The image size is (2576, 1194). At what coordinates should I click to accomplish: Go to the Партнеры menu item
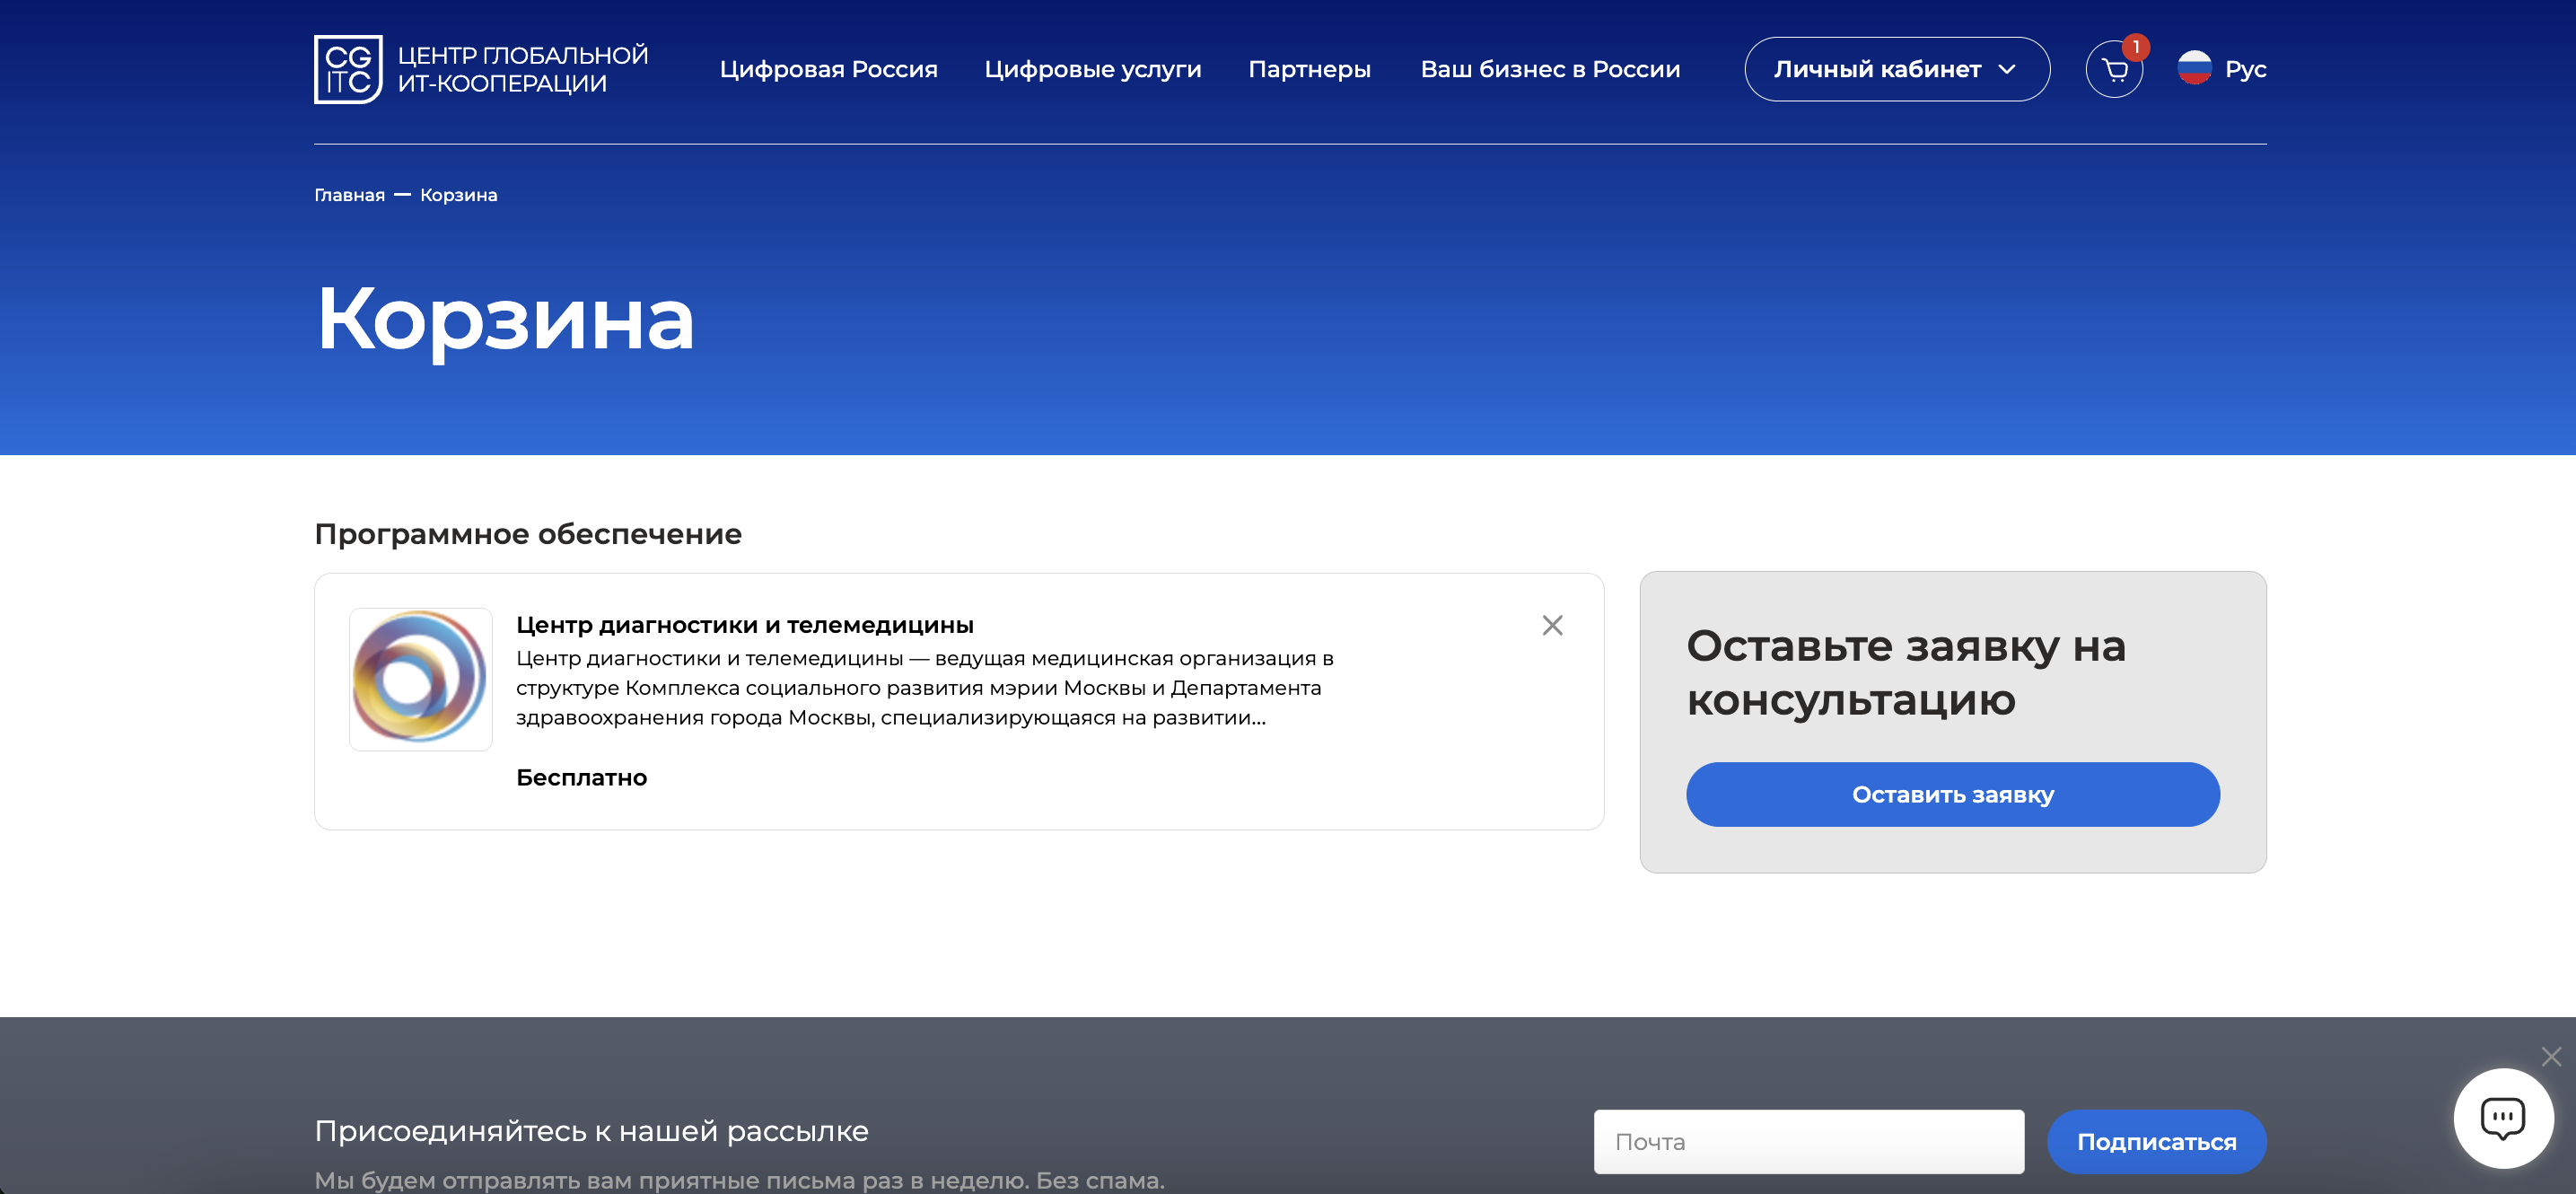pos(1309,69)
